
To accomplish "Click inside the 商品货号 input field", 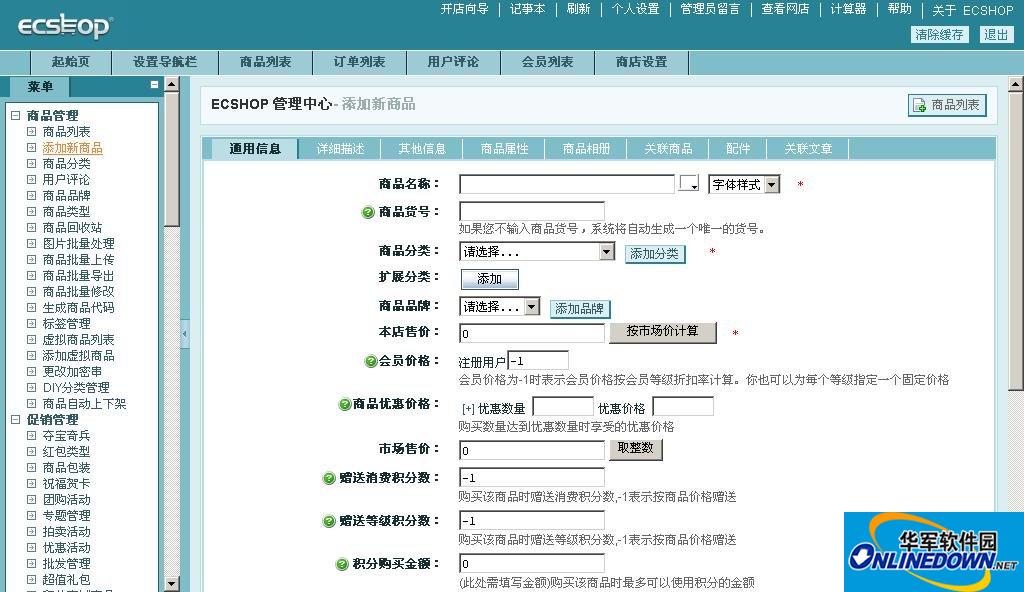I will coord(530,212).
